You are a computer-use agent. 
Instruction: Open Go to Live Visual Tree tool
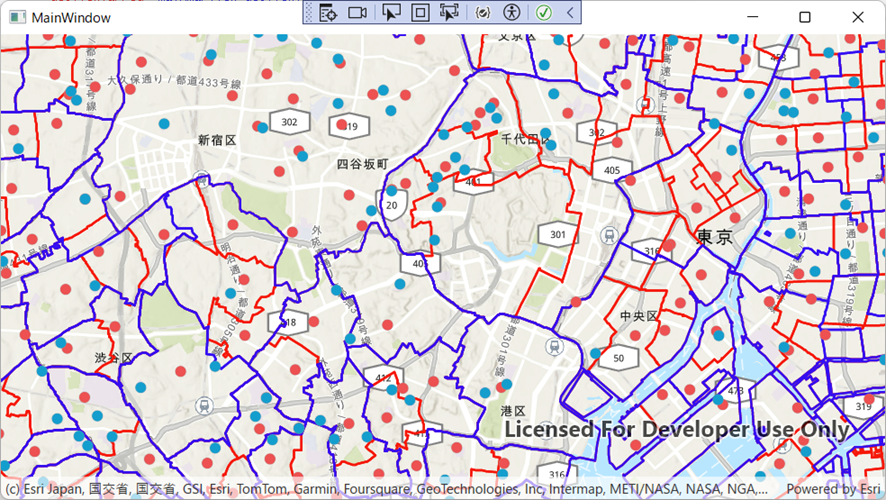(x=328, y=12)
